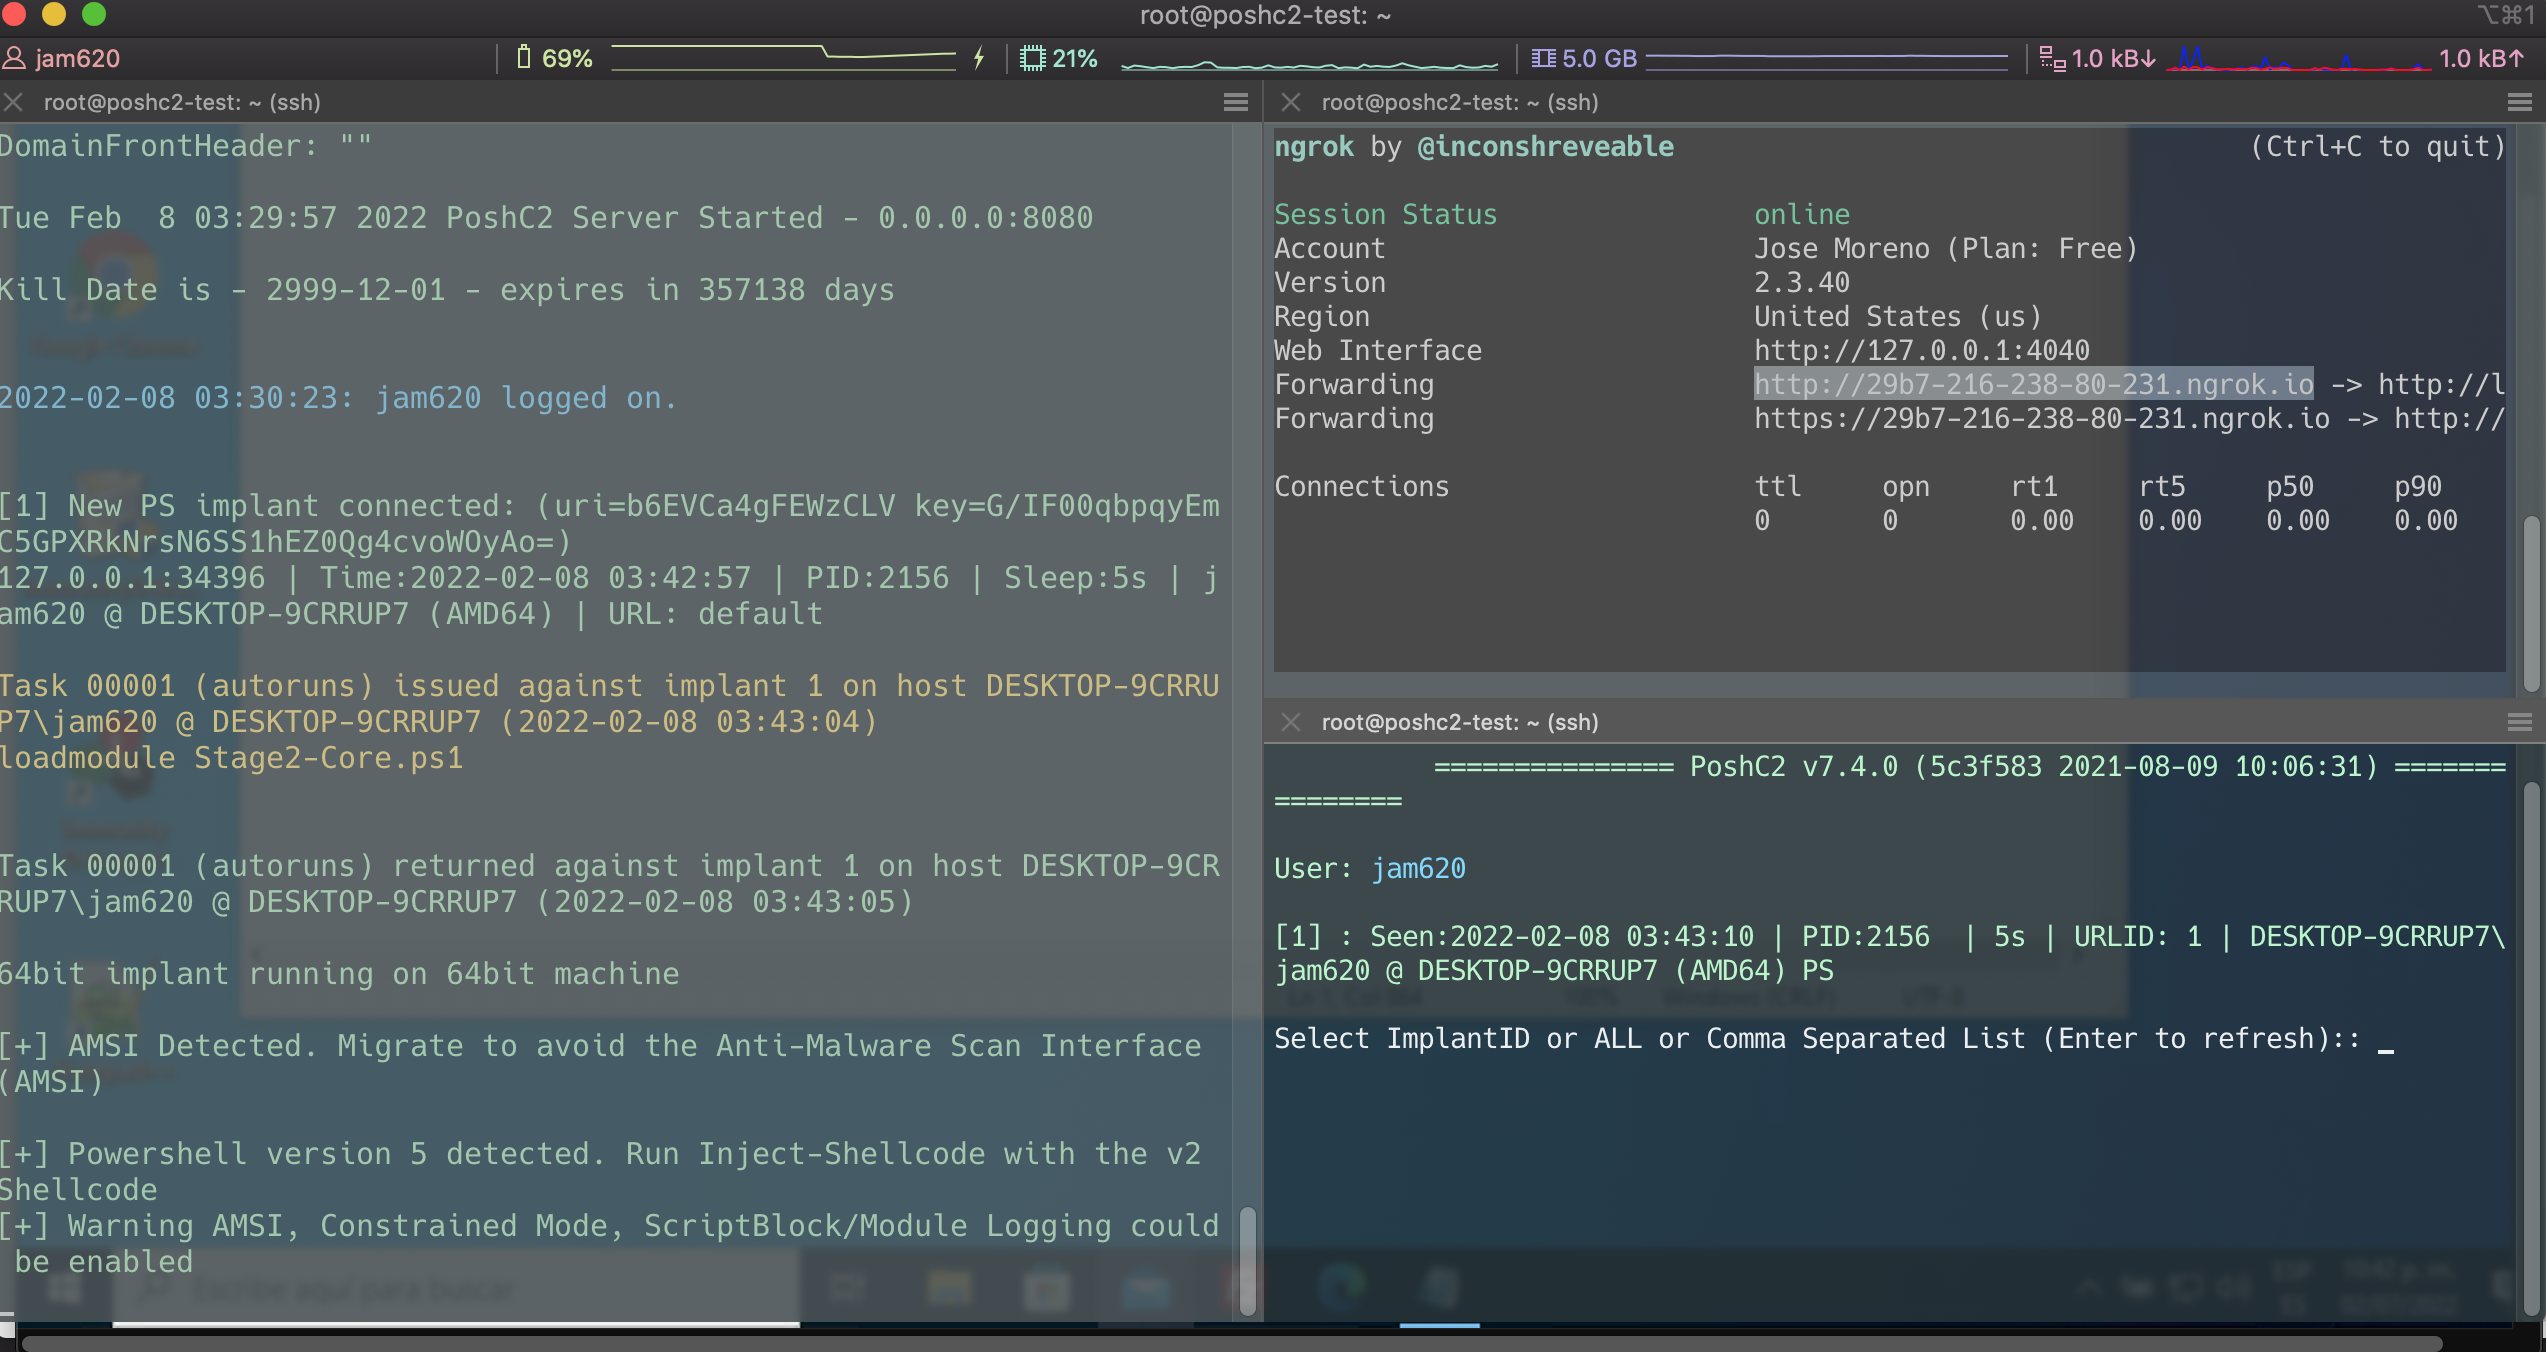
Task: Click the left pane title root@poshc2-test (ssh)
Action: pyautogui.click(x=182, y=102)
